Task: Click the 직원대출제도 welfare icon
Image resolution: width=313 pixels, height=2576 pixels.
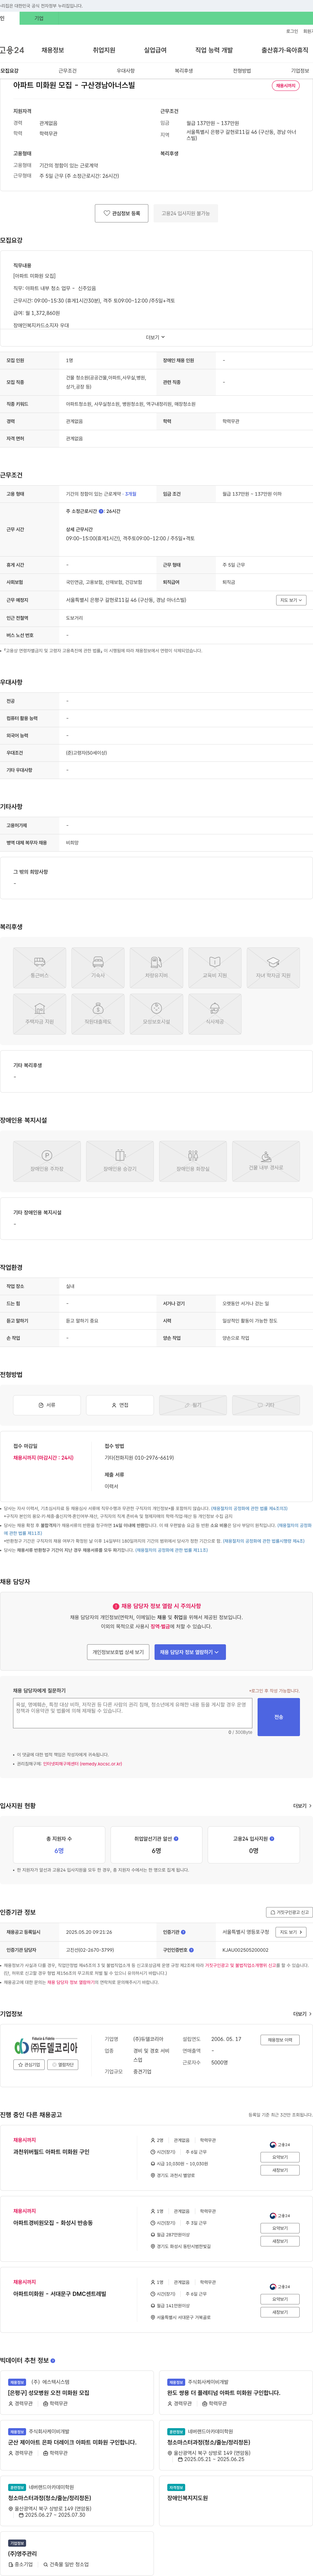Action: click(98, 1014)
